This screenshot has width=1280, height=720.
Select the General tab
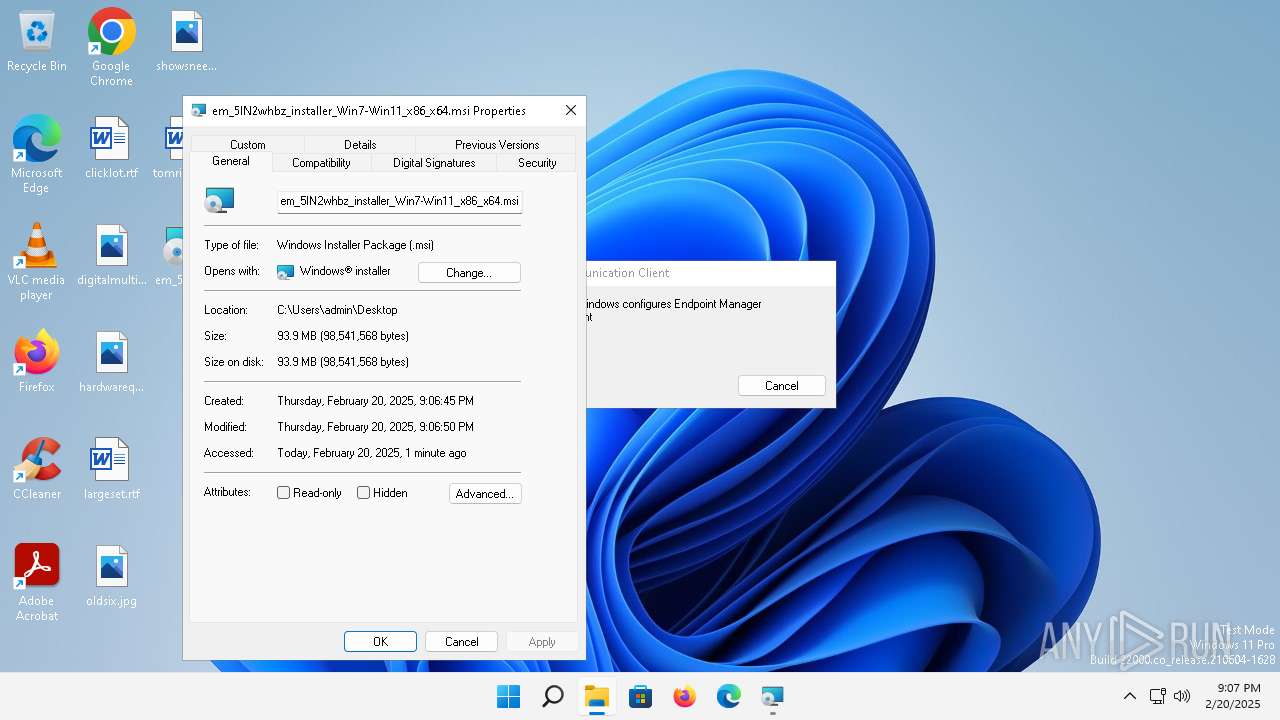[x=231, y=161]
